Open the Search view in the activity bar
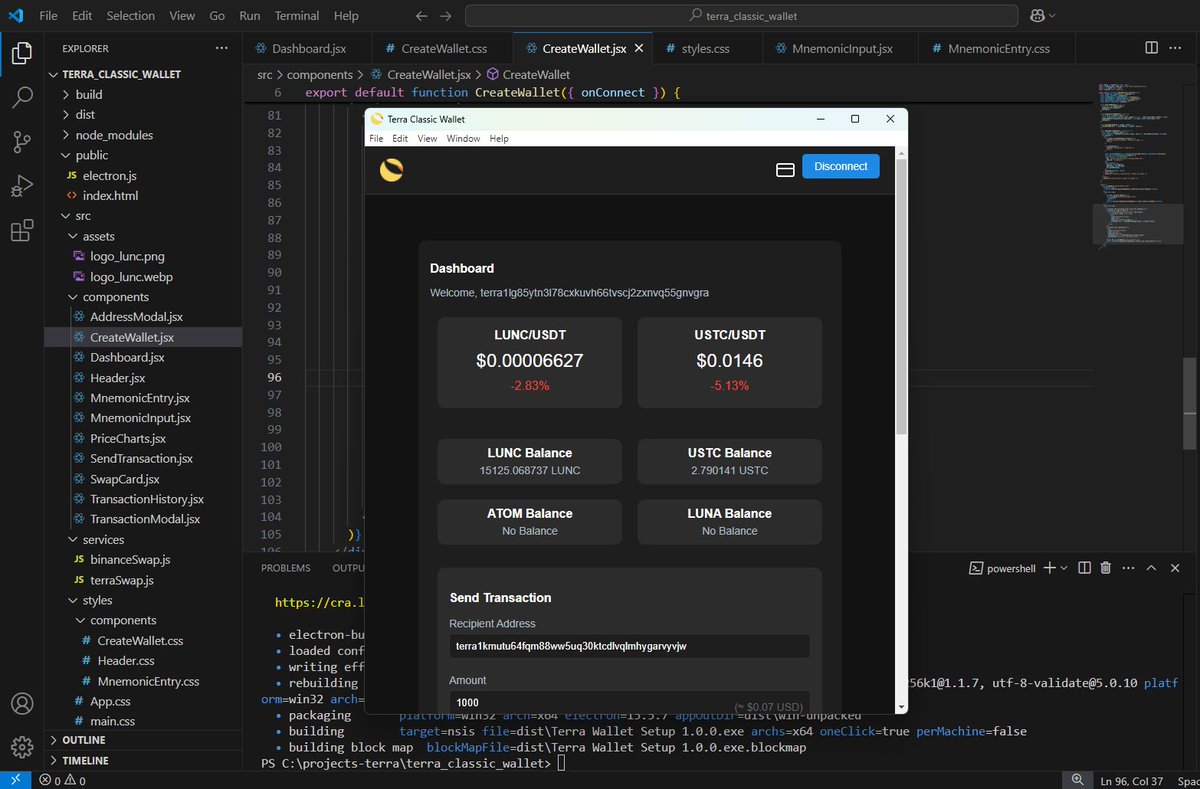 [22, 98]
